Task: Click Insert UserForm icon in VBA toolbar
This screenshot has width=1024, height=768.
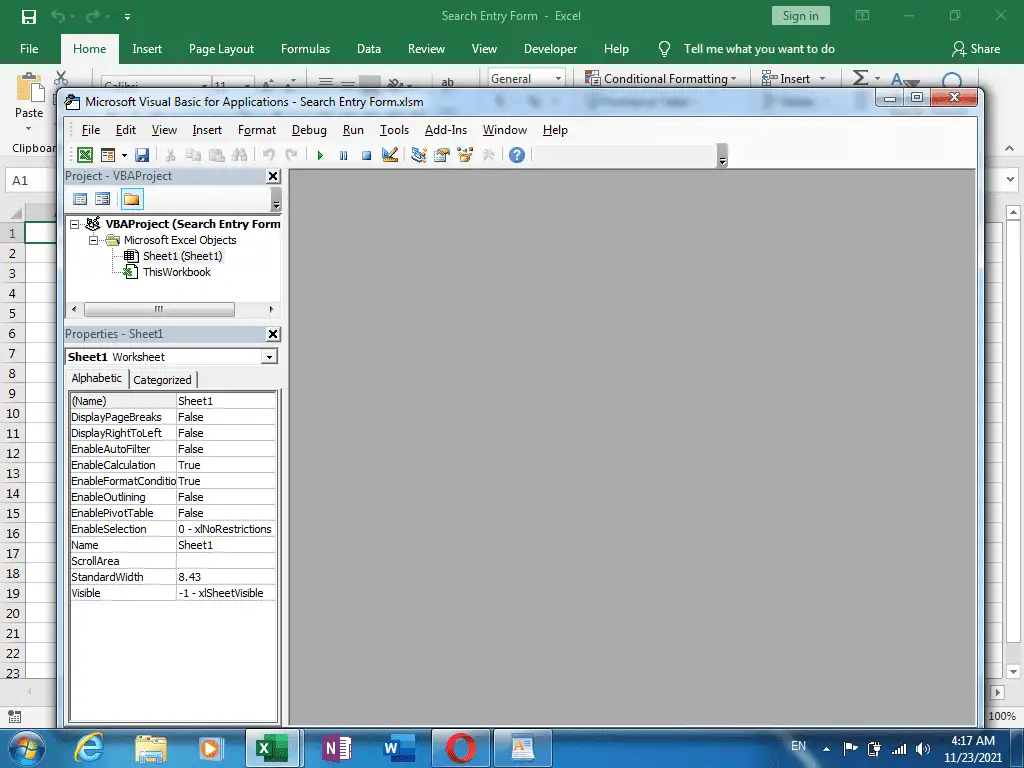Action: pyautogui.click(x=108, y=155)
